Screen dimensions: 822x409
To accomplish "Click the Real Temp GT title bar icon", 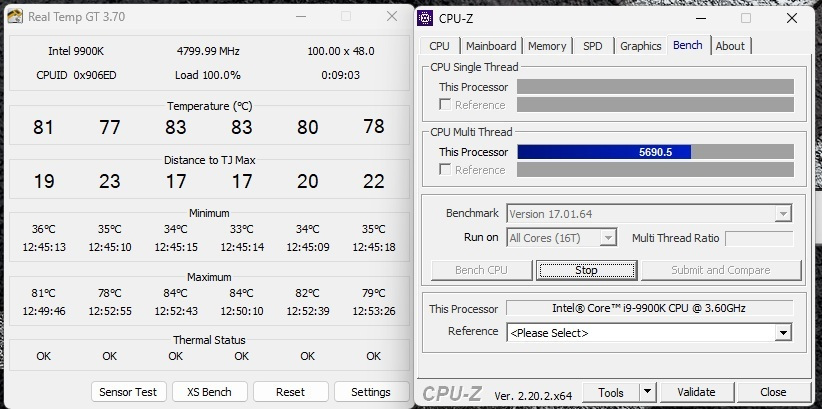I will (x=15, y=17).
